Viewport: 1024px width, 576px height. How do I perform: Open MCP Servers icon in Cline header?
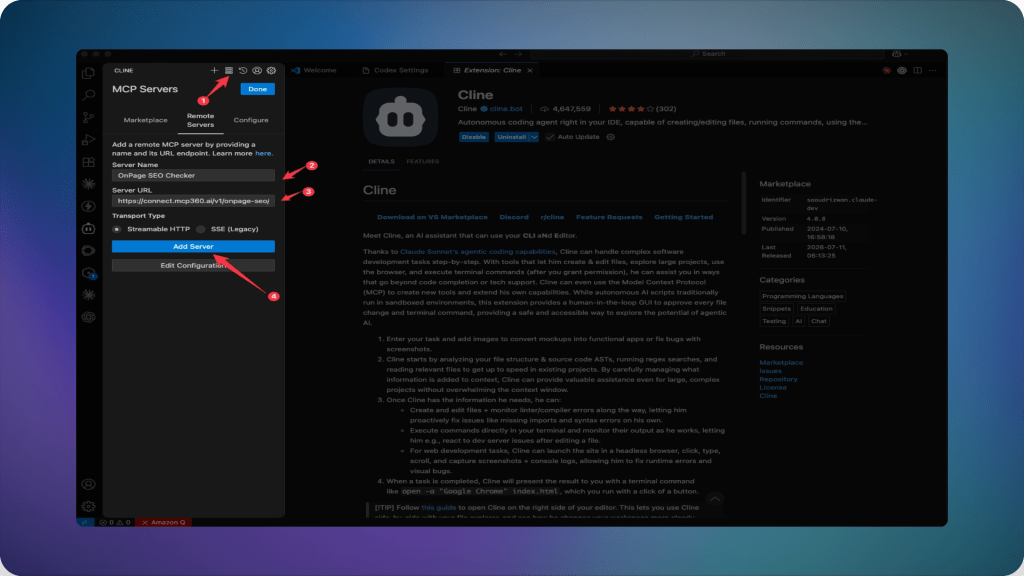click(x=229, y=70)
